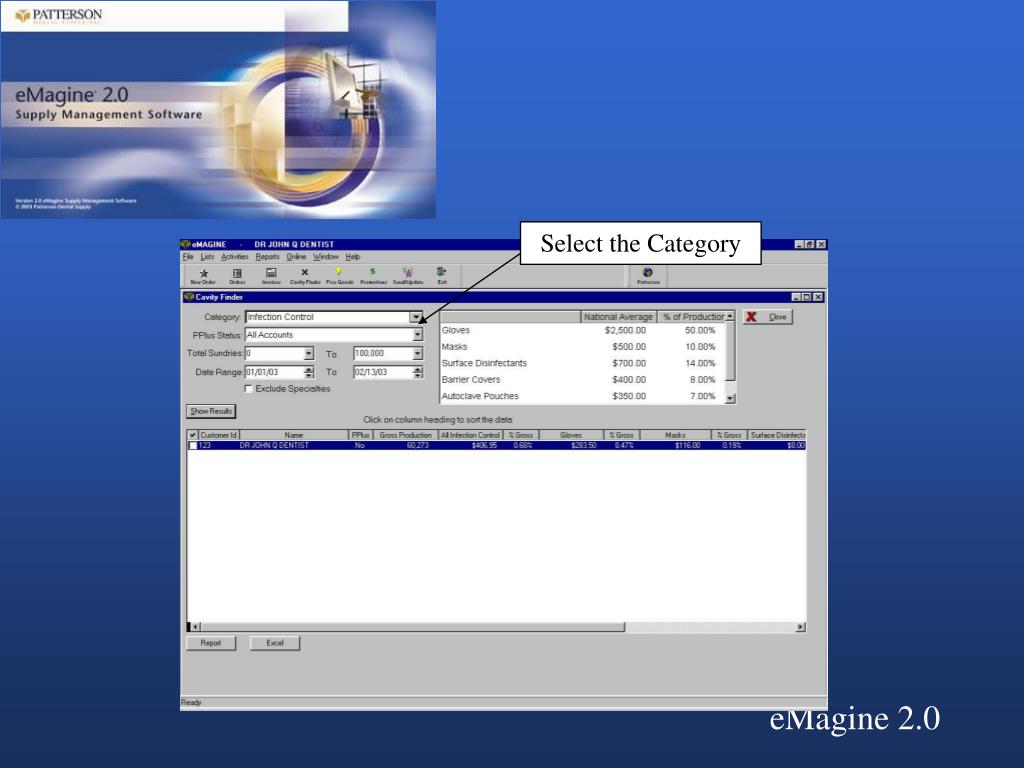Minimize the Cavity Finder child window

pos(796,297)
